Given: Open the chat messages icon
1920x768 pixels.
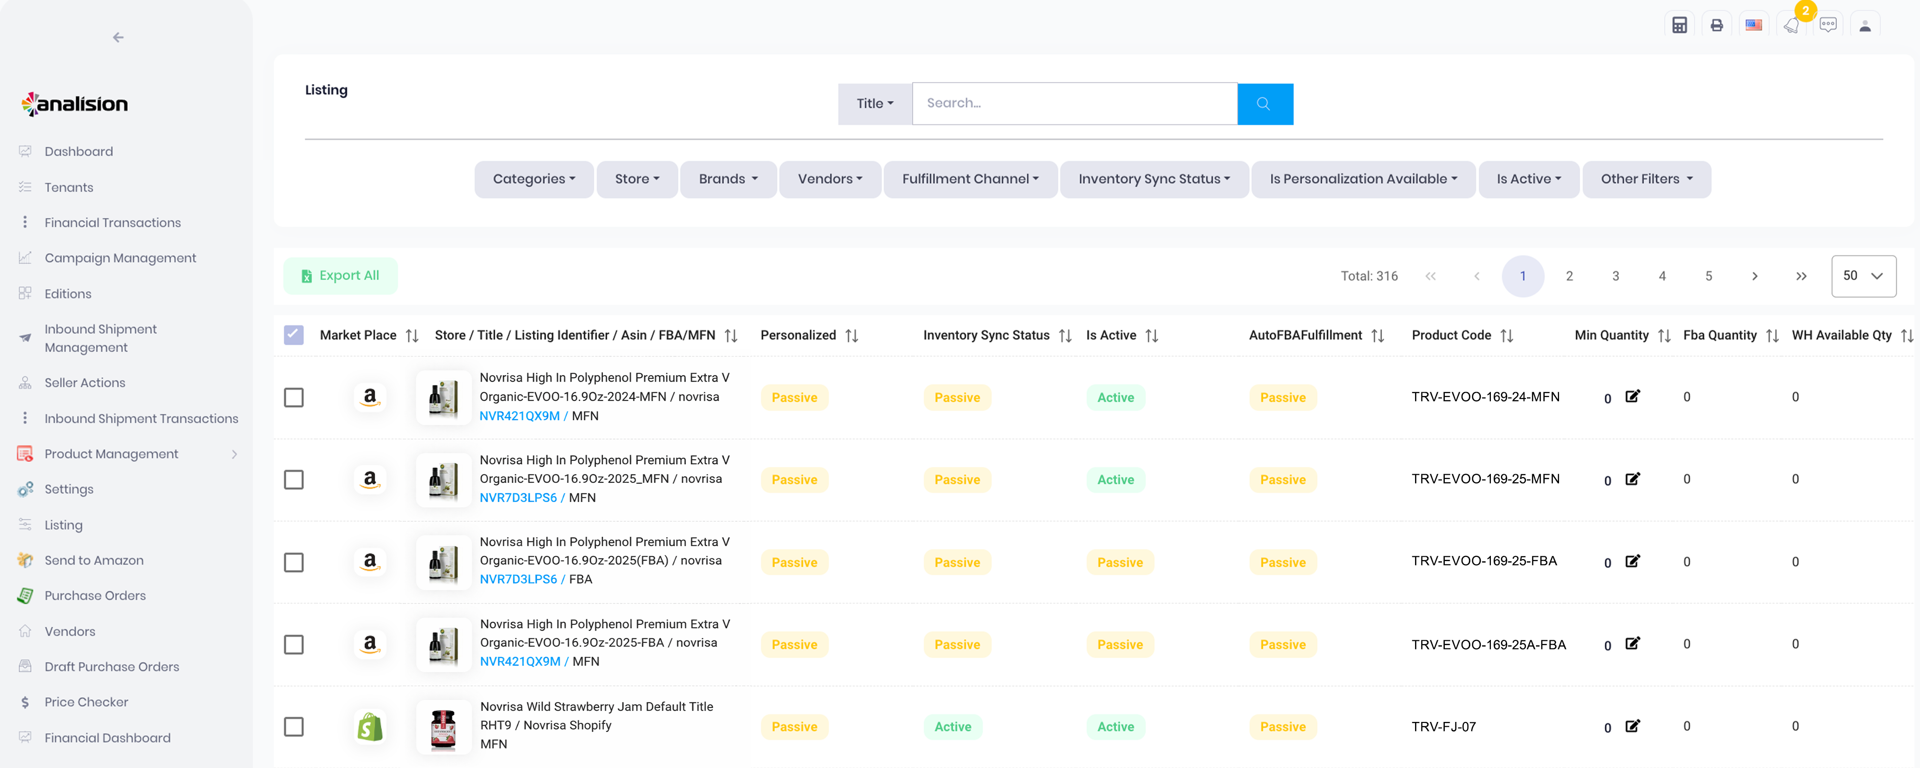Looking at the screenshot, I should point(1828,25).
